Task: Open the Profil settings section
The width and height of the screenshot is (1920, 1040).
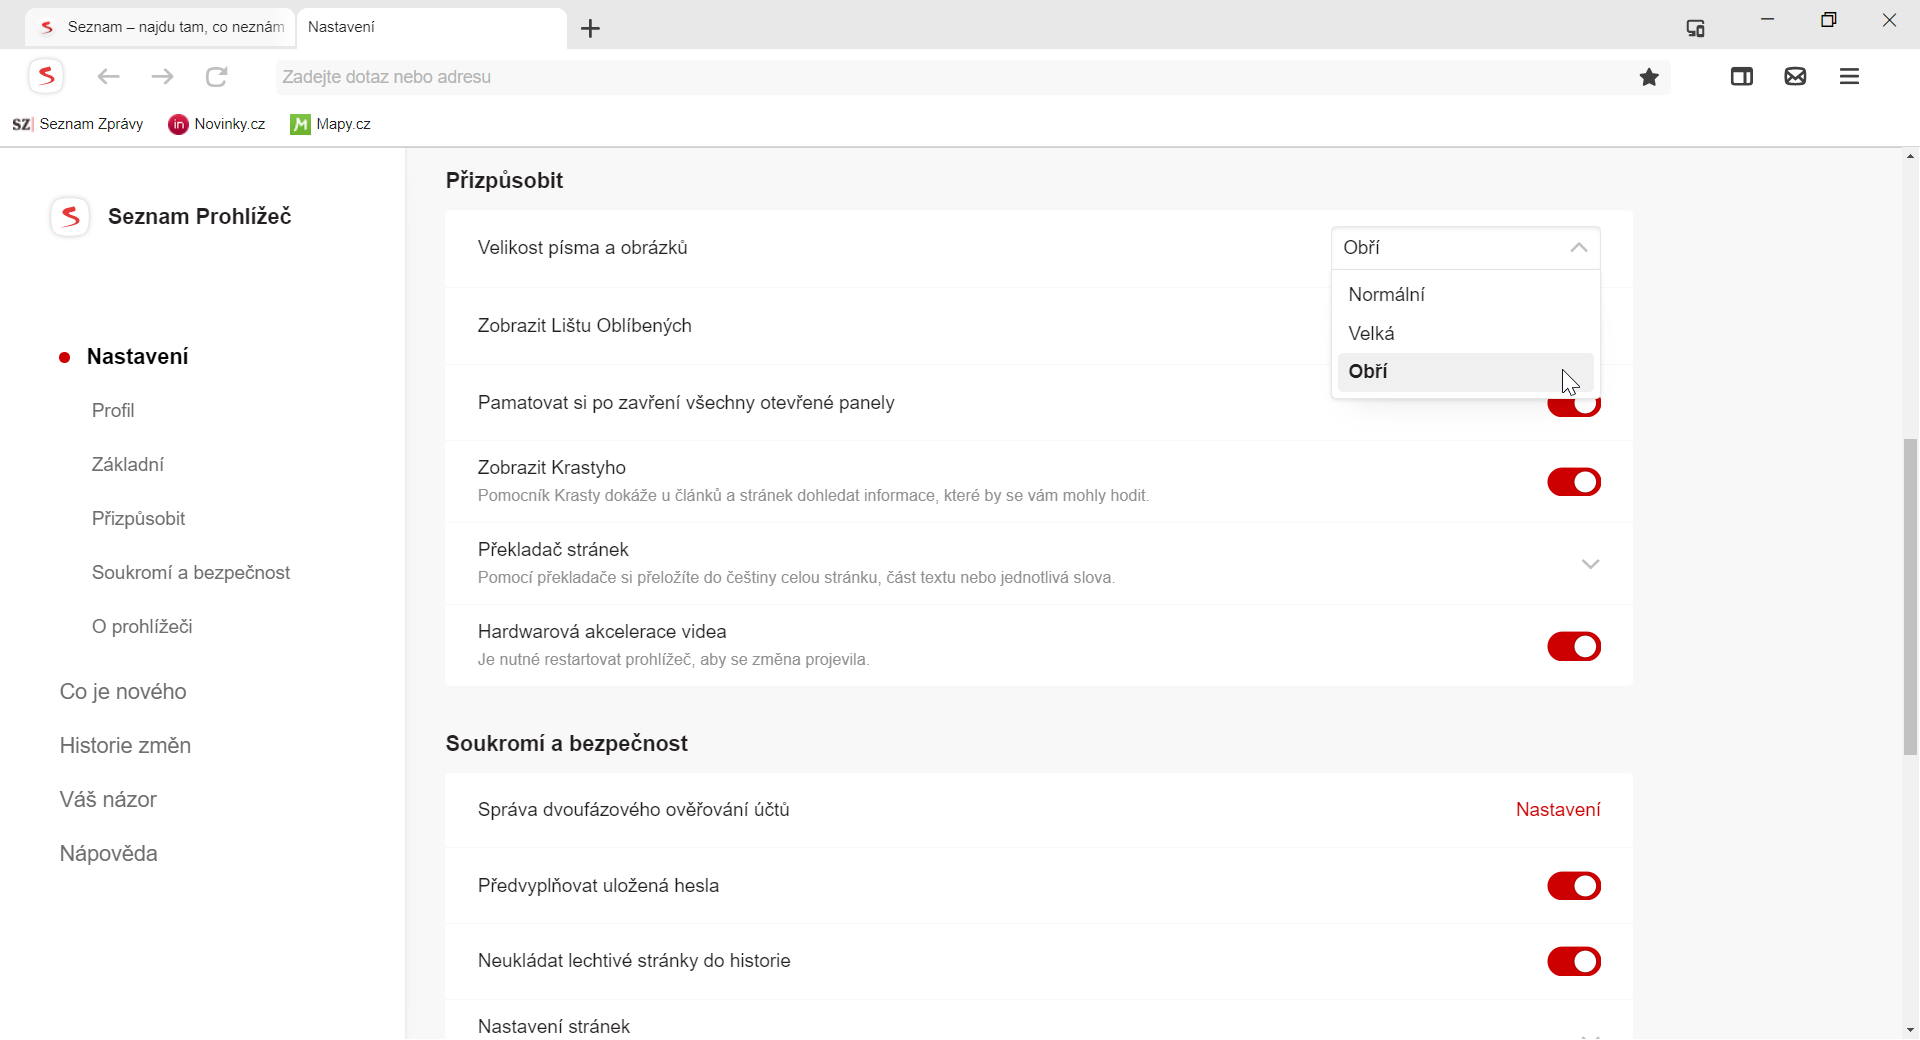Action: tap(113, 411)
